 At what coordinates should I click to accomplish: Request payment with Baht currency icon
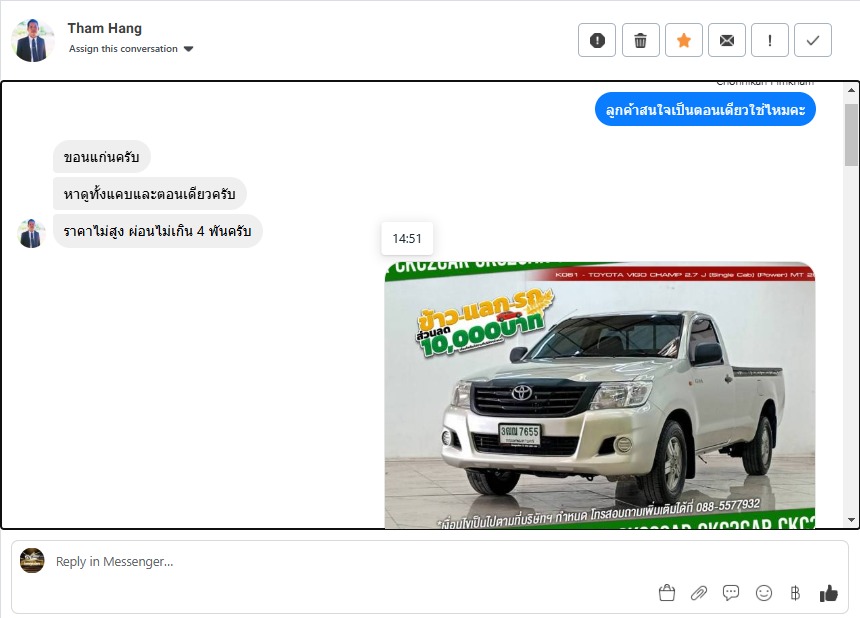pyautogui.click(x=795, y=593)
